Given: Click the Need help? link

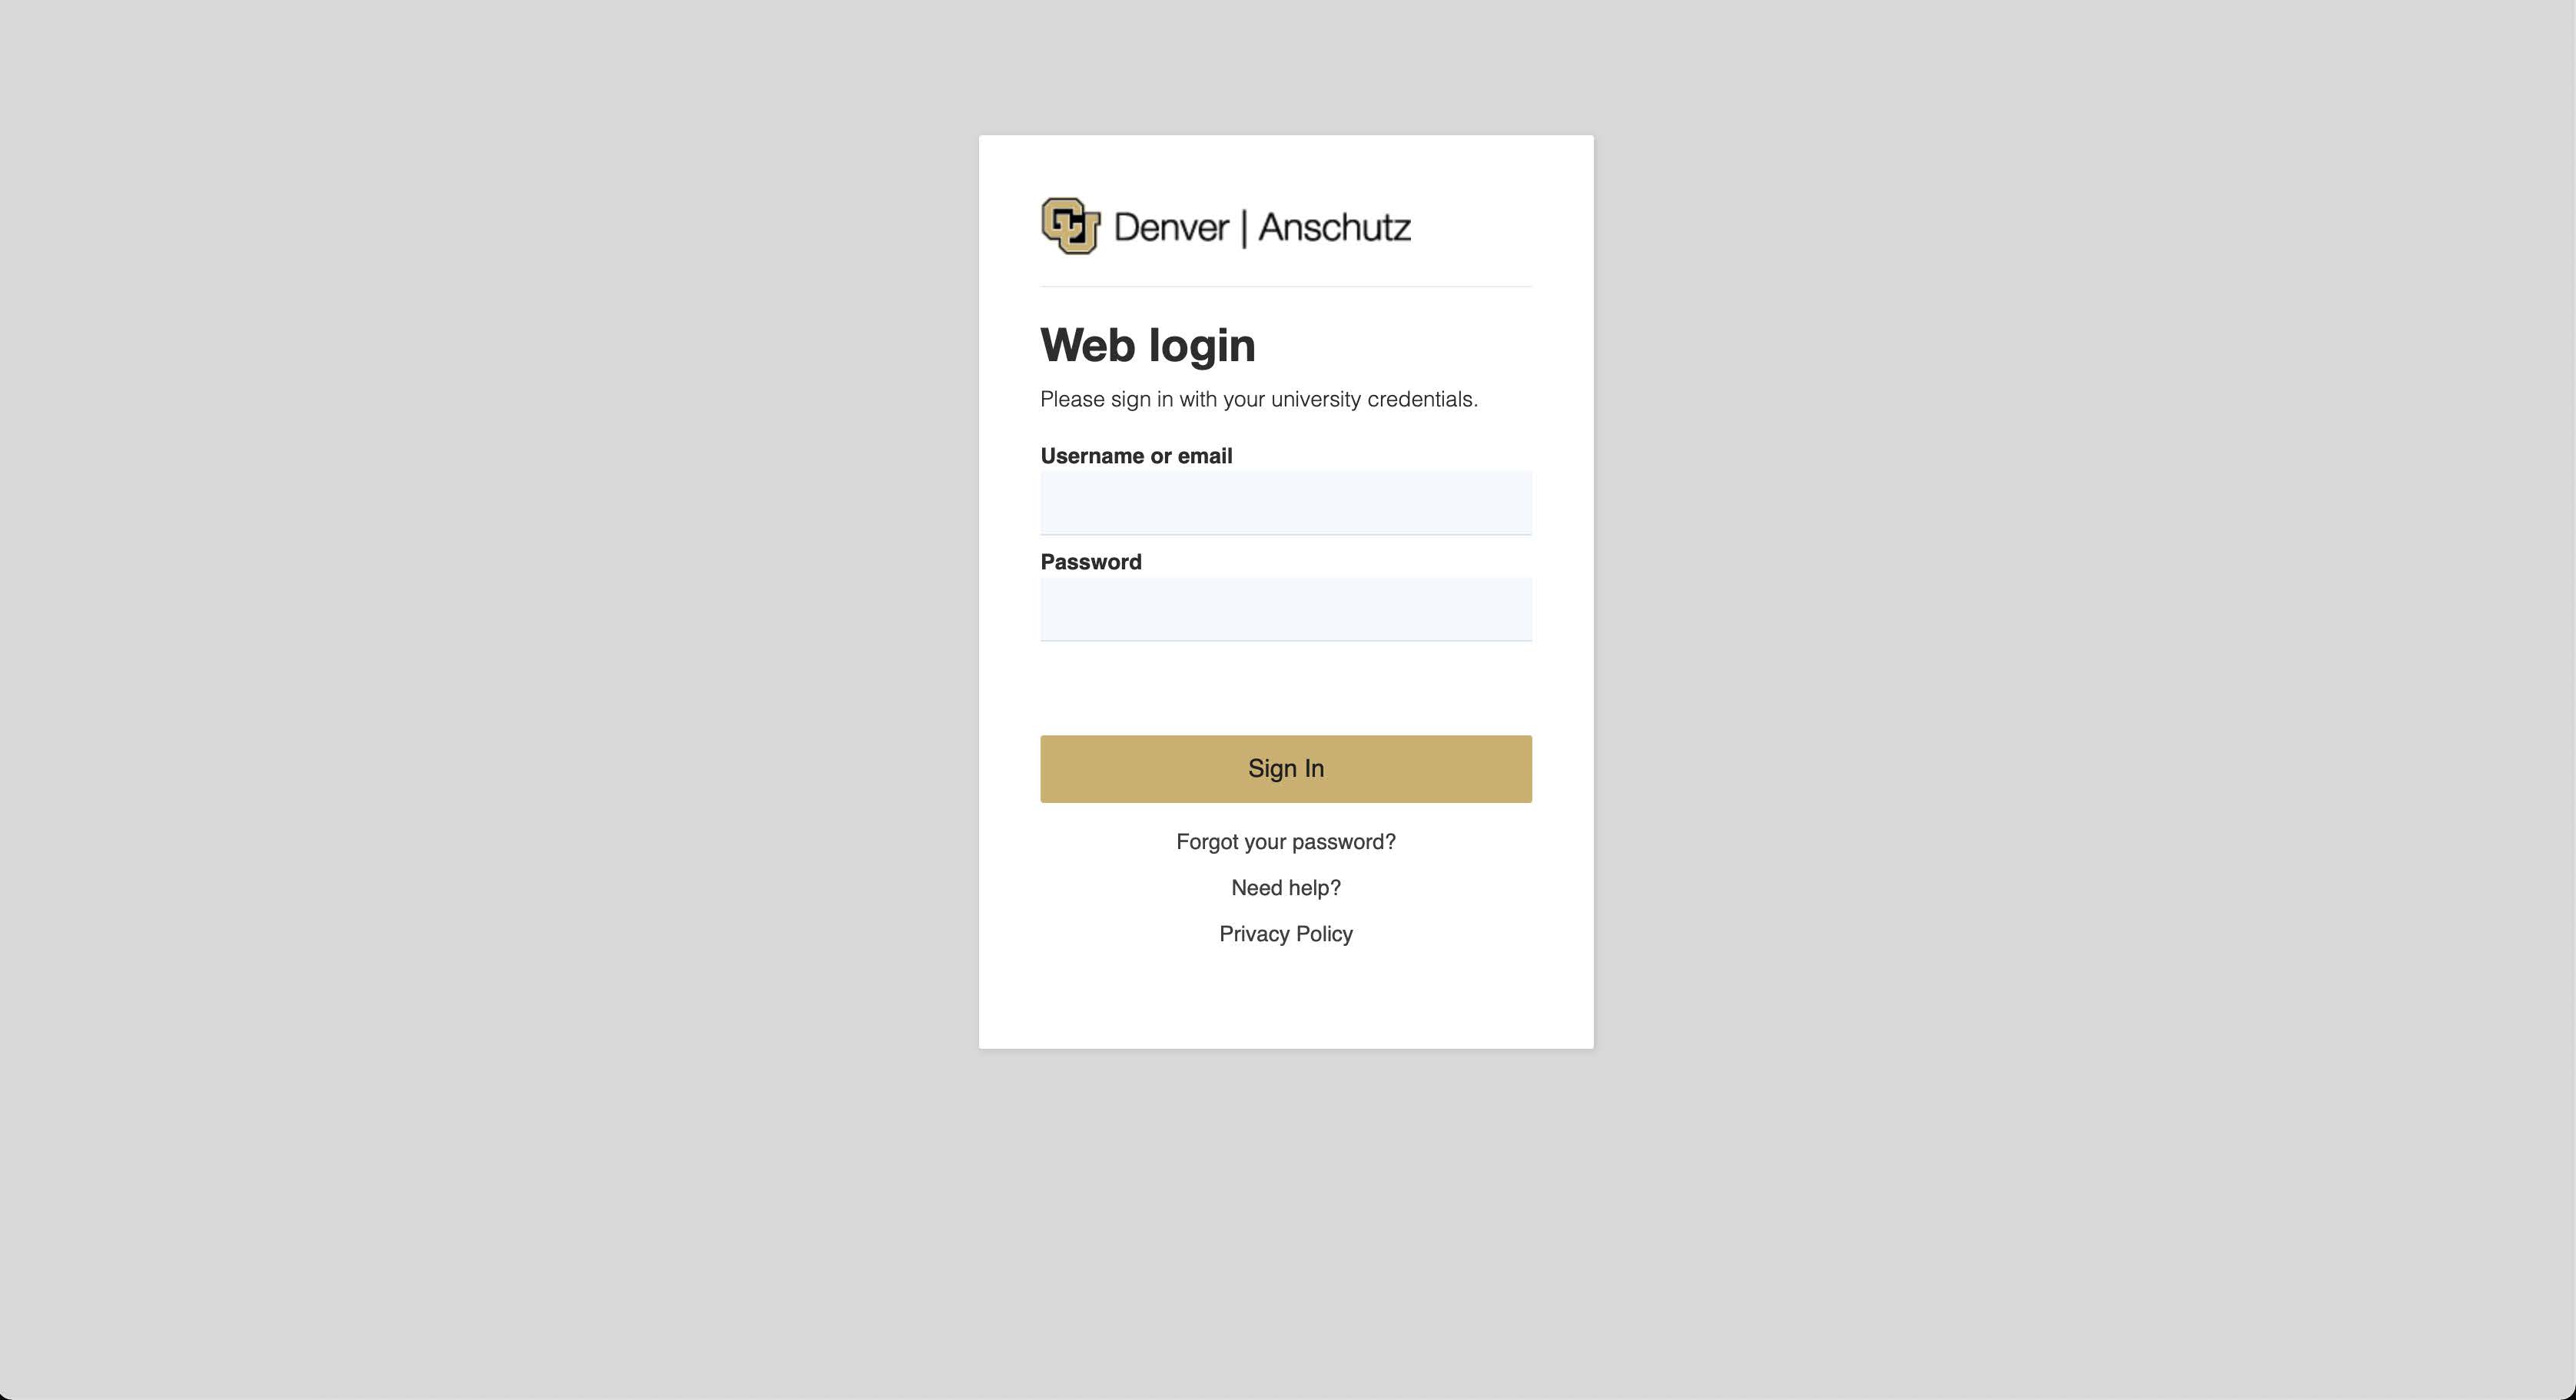Looking at the screenshot, I should [x=1286, y=886].
